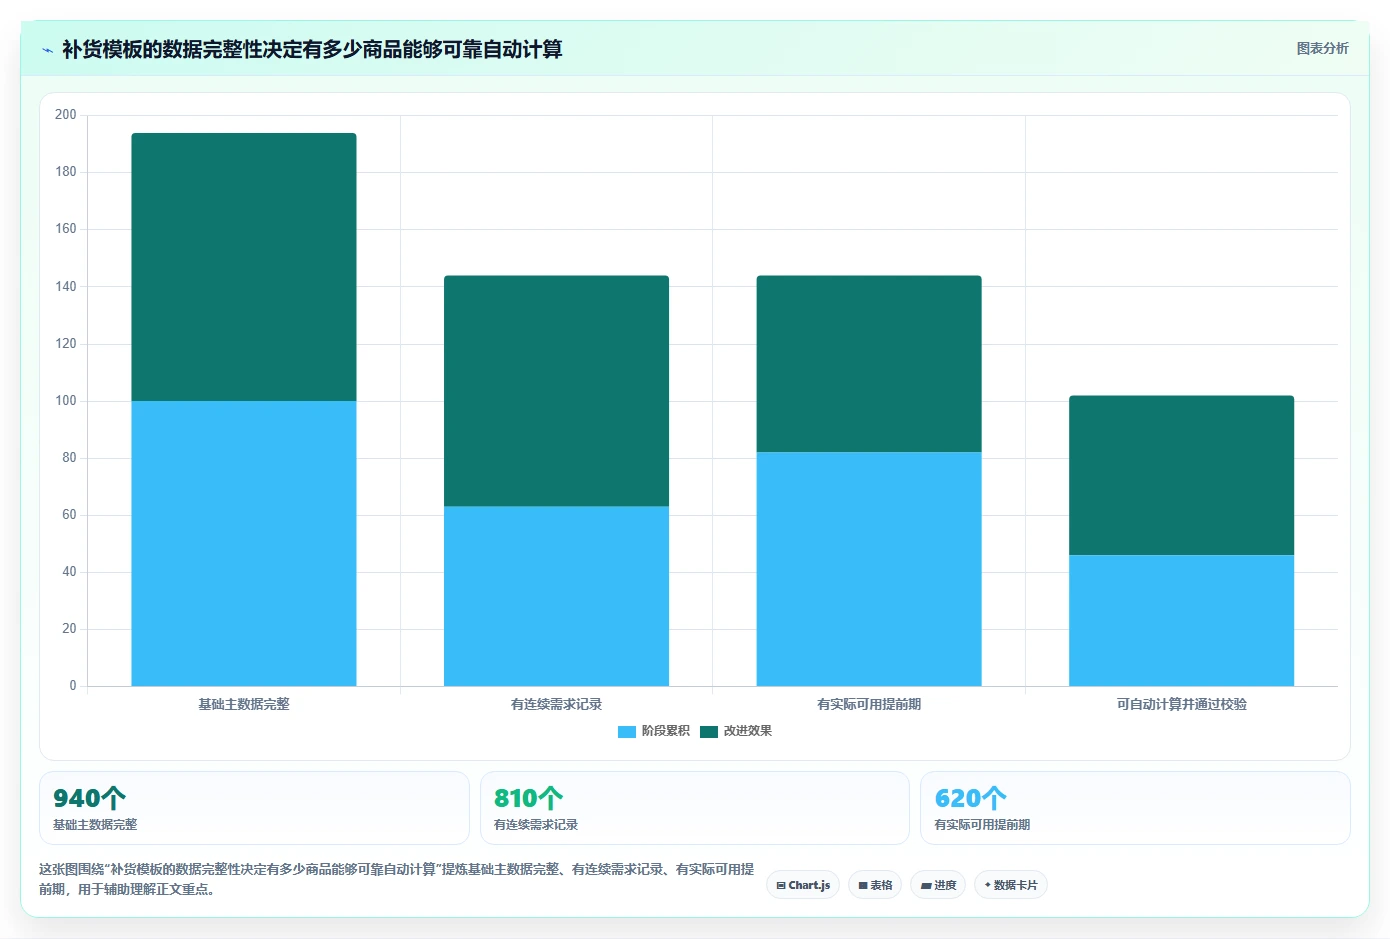Viewport: 1390px width, 939px height.
Task: Click the y-axis value 100
Action: [x=66, y=401]
